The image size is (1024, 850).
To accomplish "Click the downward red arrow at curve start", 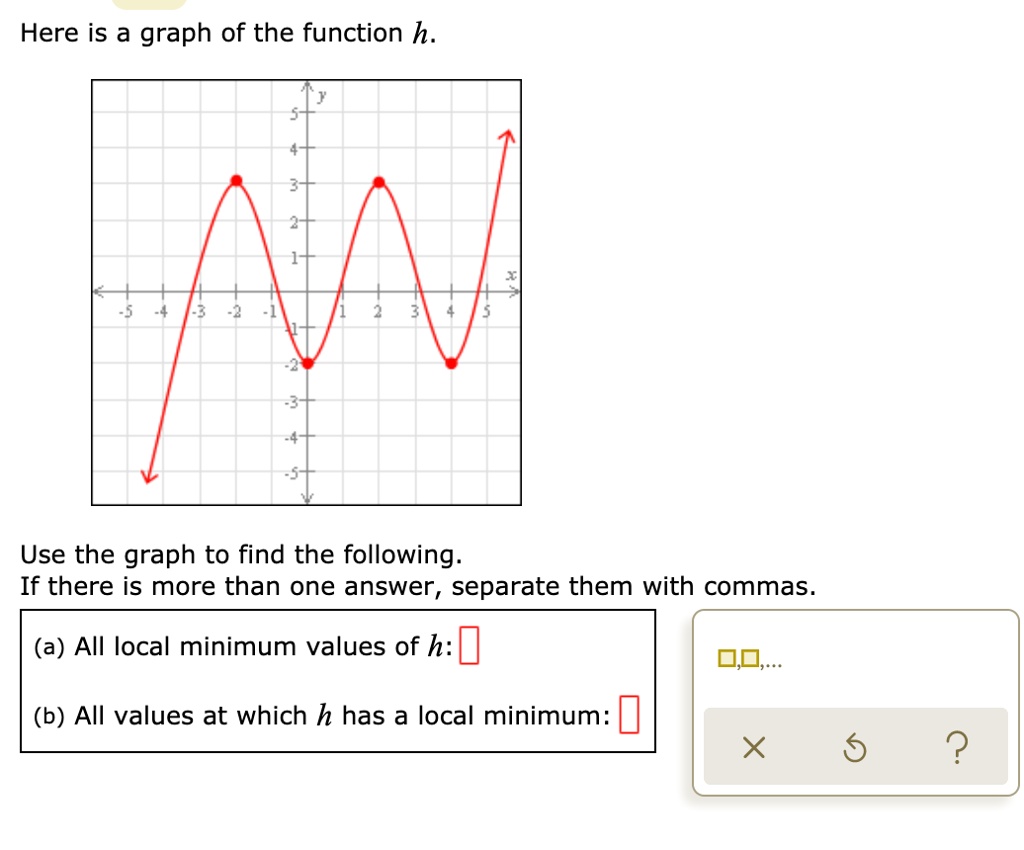I will [x=150, y=475].
